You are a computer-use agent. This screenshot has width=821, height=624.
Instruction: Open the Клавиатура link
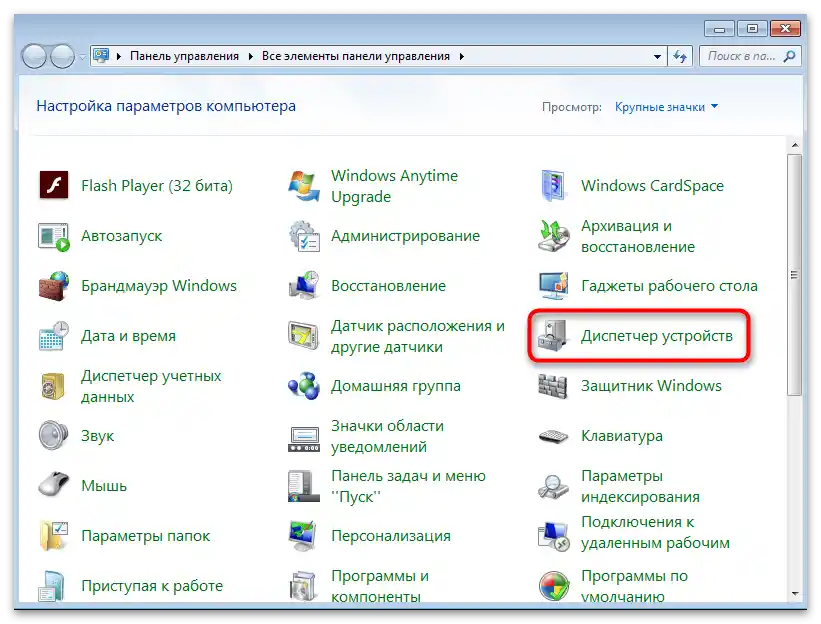tap(622, 436)
